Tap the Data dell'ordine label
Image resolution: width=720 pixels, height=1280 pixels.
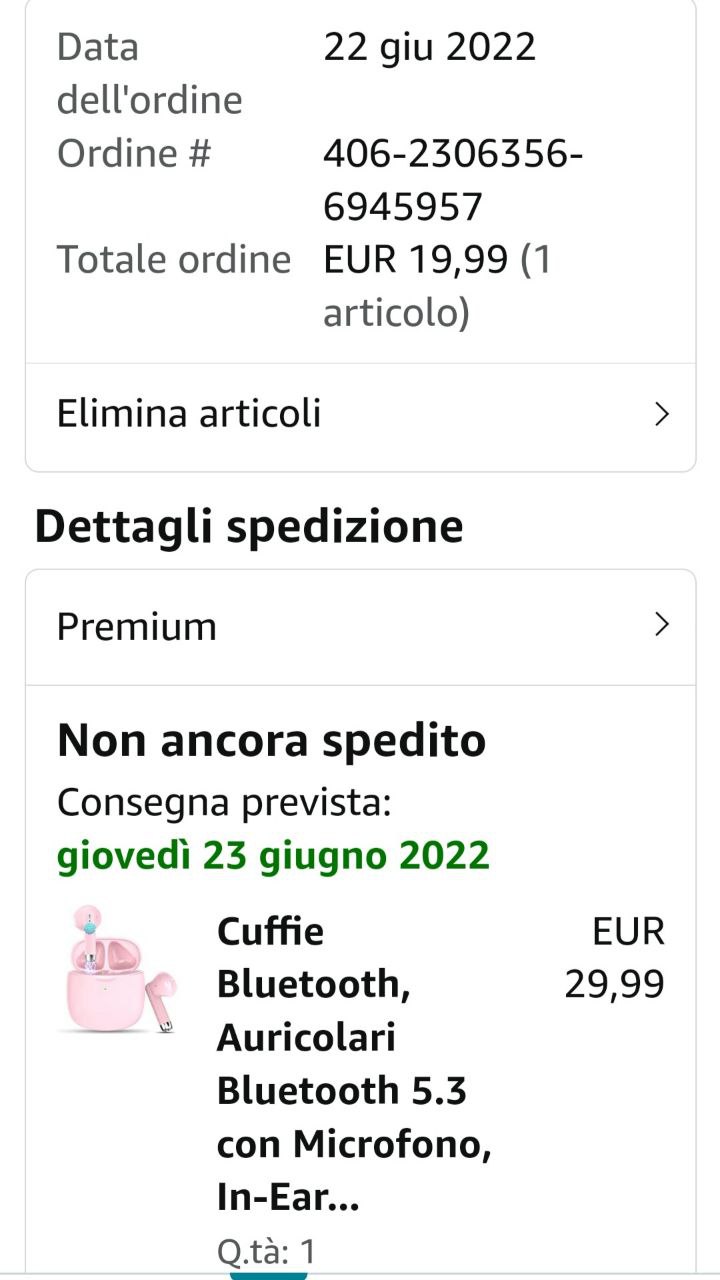pyautogui.click(x=149, y=74)
